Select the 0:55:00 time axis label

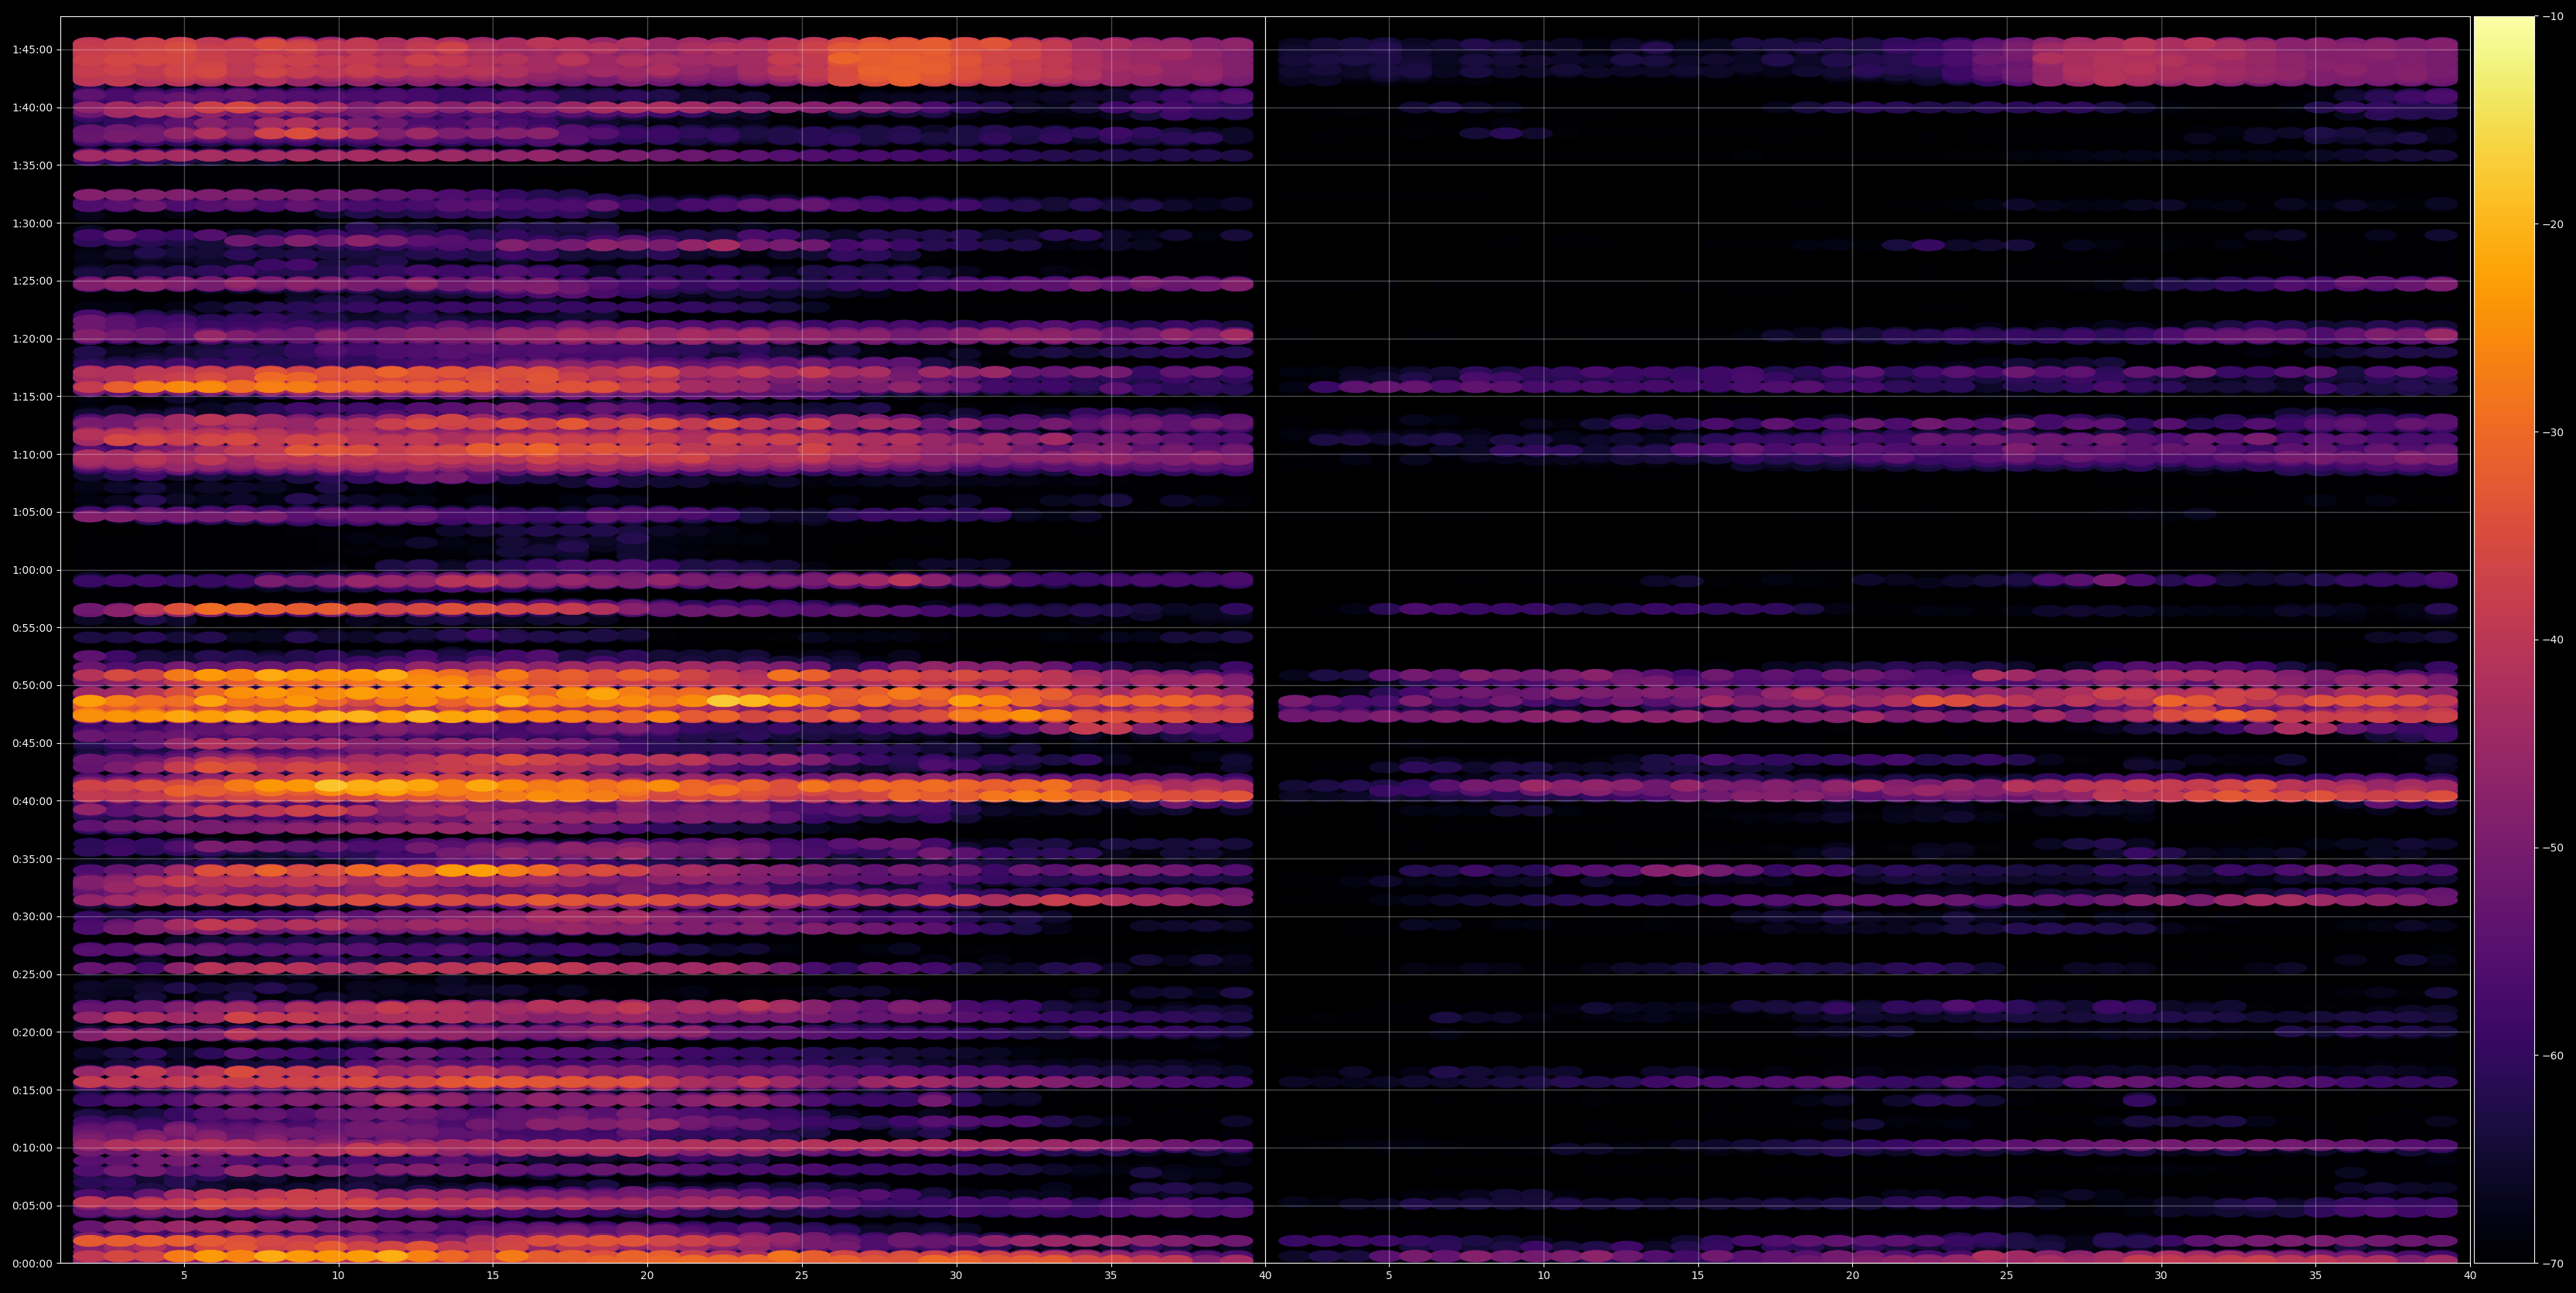[32, 627]
